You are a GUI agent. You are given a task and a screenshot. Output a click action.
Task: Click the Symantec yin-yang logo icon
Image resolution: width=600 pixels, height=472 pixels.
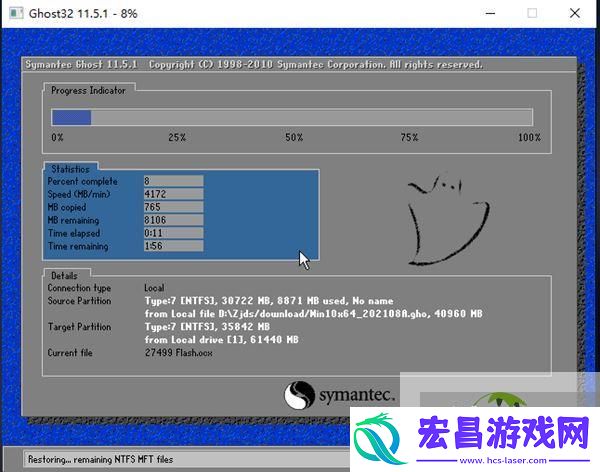299,395
